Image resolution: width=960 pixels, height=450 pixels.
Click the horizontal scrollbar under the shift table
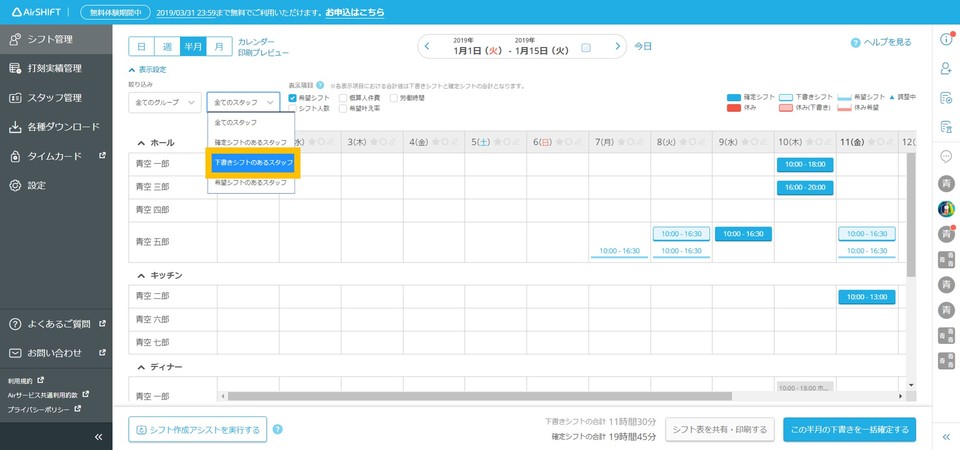[500, 396]
